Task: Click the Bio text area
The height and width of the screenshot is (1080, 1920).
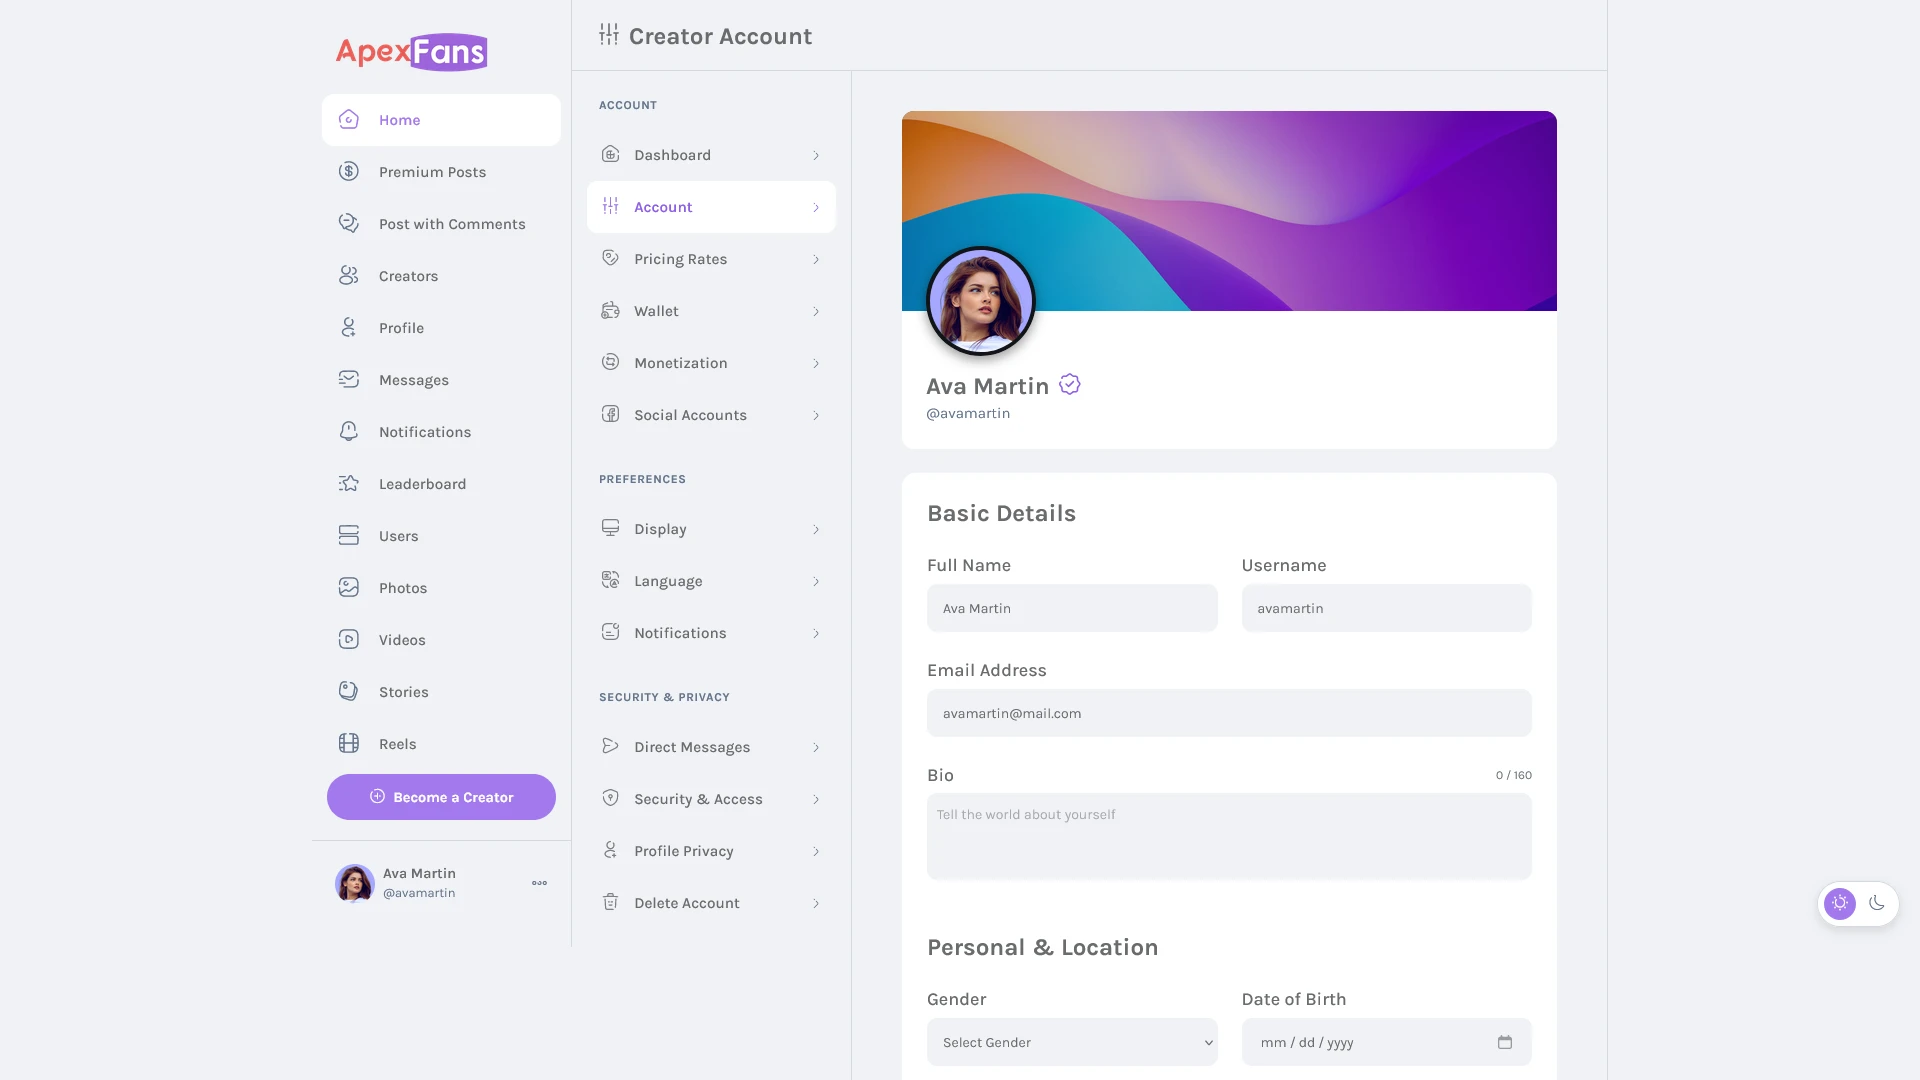Action: (x=1229, y=836)
